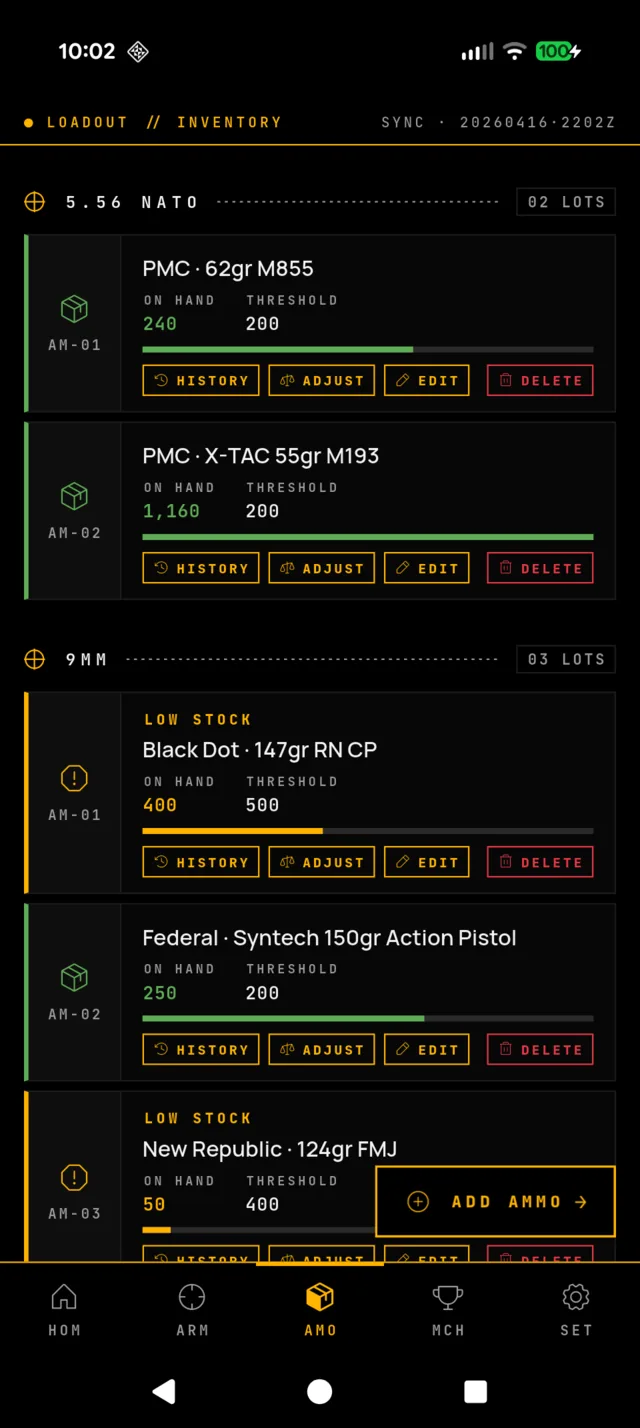Viewport: 640px width, 1428px height.
Task: Open the SET gear icon in bottom navigation
Action: 576,1295
